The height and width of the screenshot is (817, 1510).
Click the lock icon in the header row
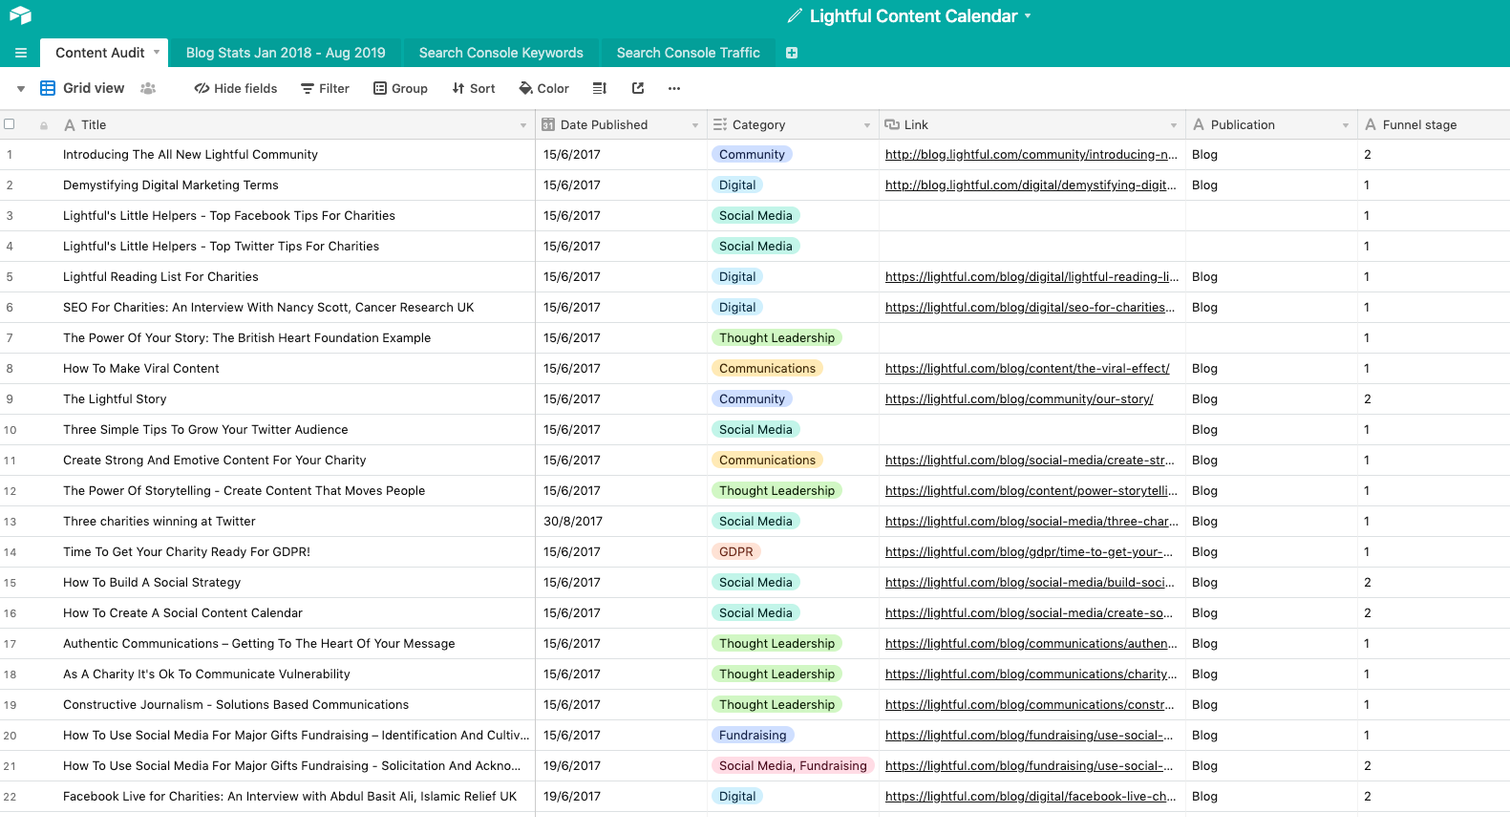tap(44, 125)
